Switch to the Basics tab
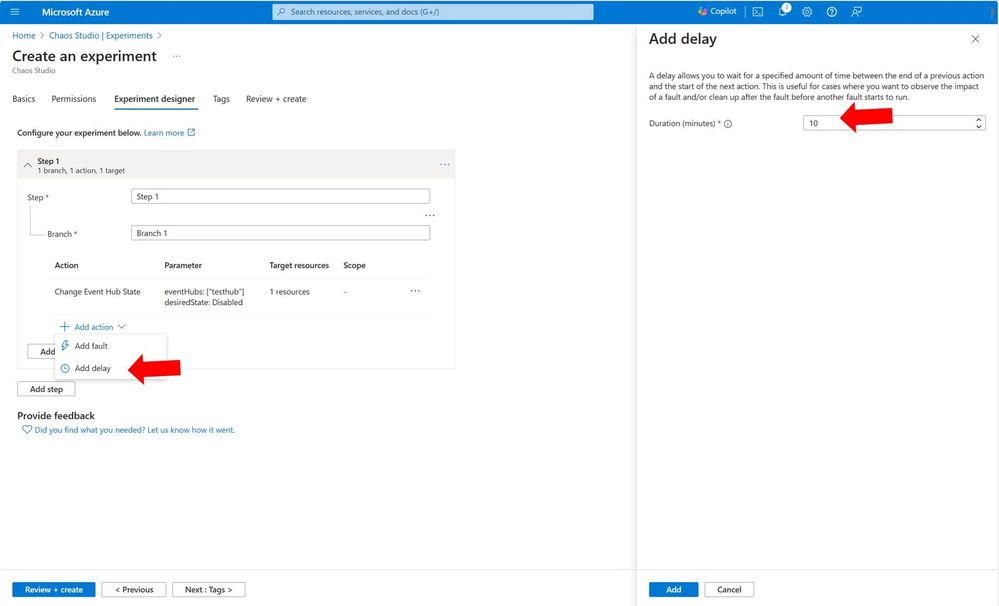999x606 pixels. pos(24,99)
